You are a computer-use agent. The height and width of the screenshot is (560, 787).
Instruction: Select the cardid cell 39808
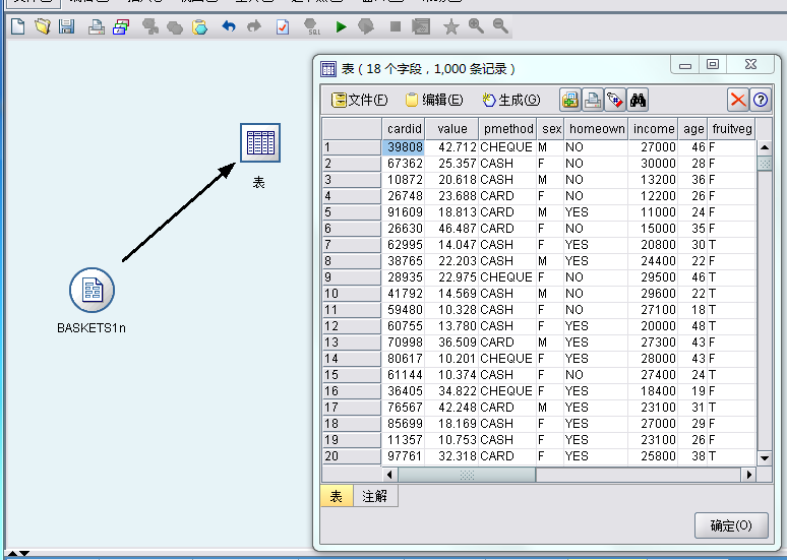404,147
